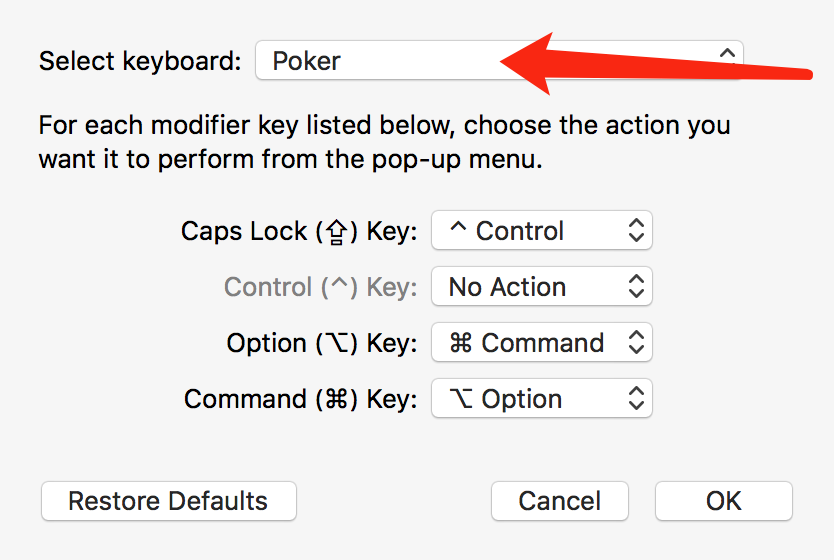Viewport: 834px width, 560px height.
Task: Cancel the modifier keys dialog
Action: [560, 501]
